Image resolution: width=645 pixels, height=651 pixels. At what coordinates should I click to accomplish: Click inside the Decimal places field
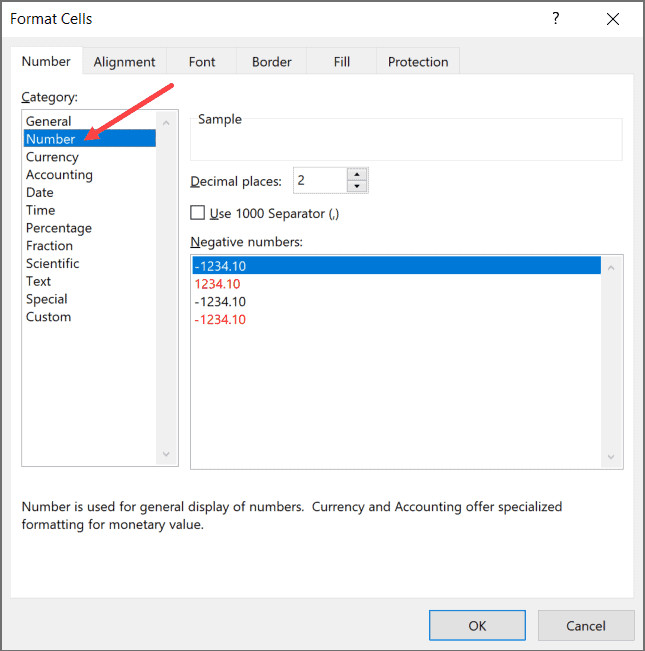tap(317, 181)
